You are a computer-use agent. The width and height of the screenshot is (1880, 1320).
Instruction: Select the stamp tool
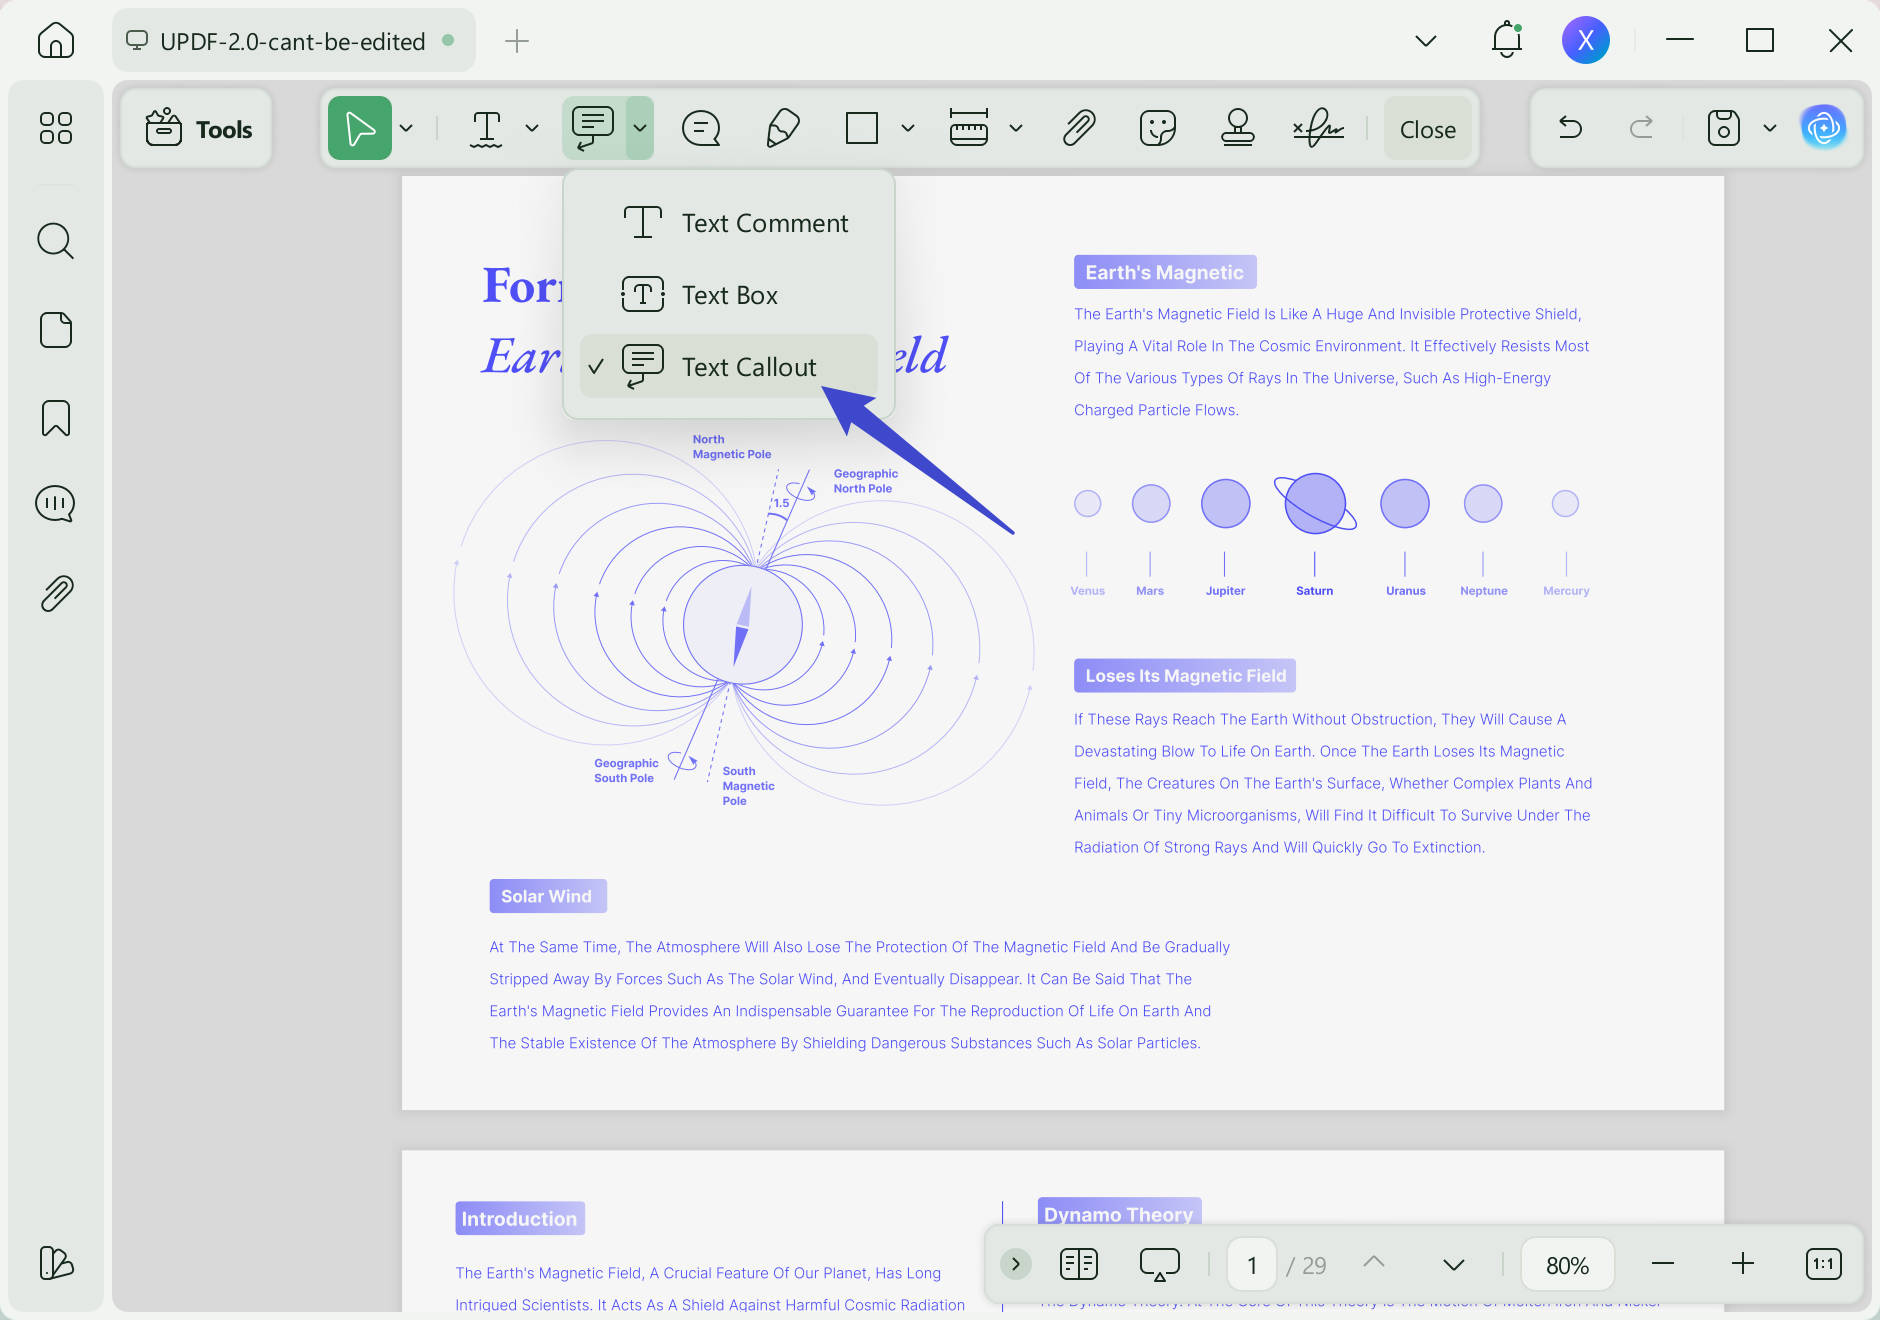[1238, 128]
